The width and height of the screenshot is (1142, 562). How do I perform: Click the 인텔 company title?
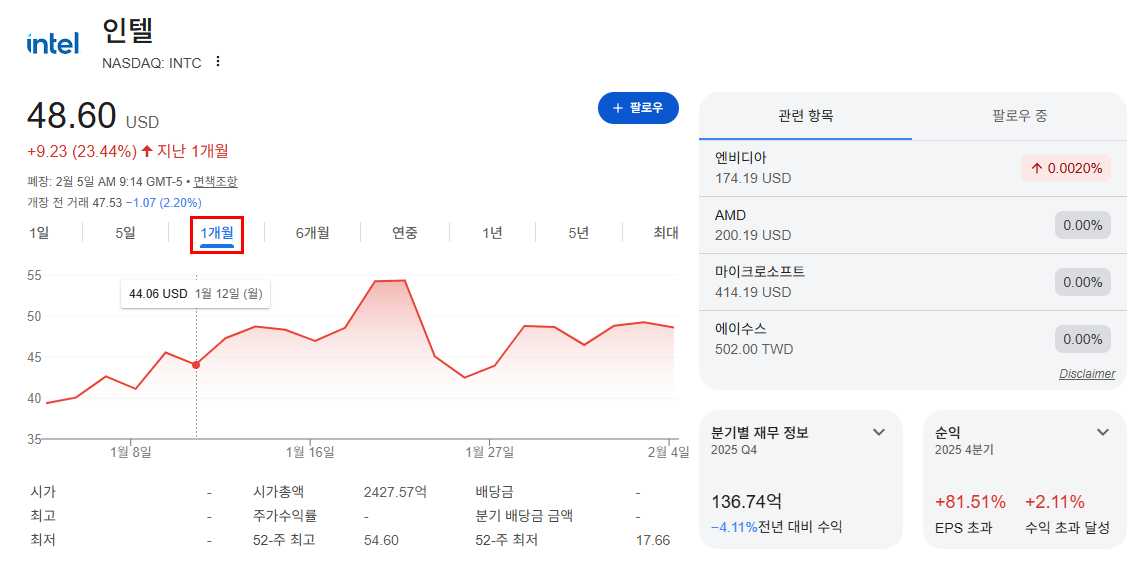(x=130, y=31)
